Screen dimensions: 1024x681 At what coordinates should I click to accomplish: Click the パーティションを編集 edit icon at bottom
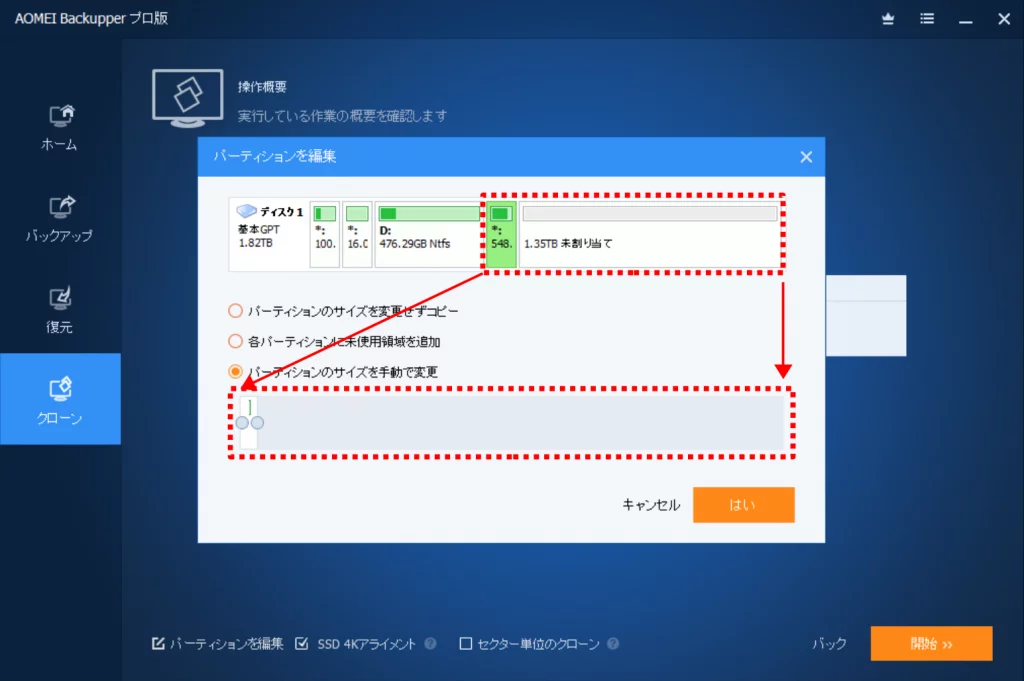tap(158, 644)
